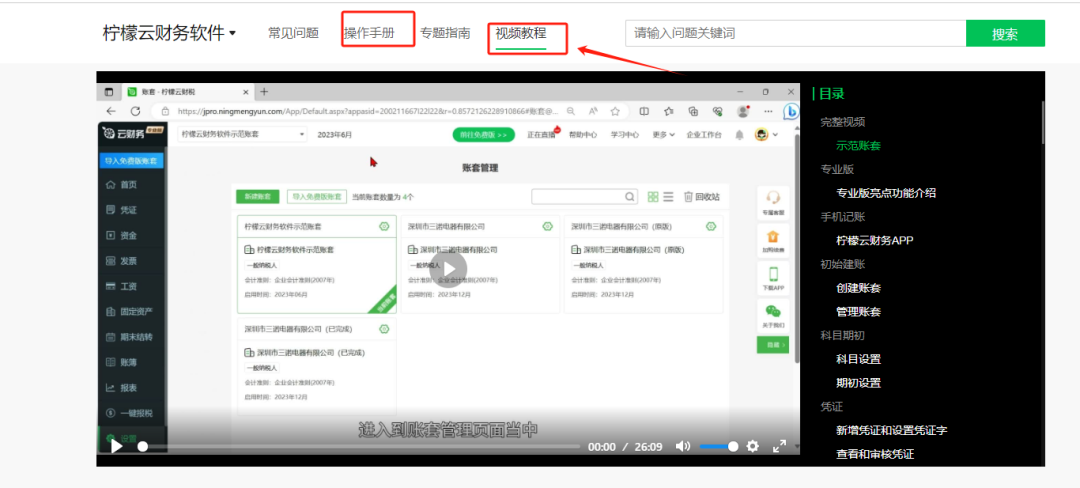
Task: Click 凭证 voucher icon in video sidebar
Action: (x=110, y=210)
